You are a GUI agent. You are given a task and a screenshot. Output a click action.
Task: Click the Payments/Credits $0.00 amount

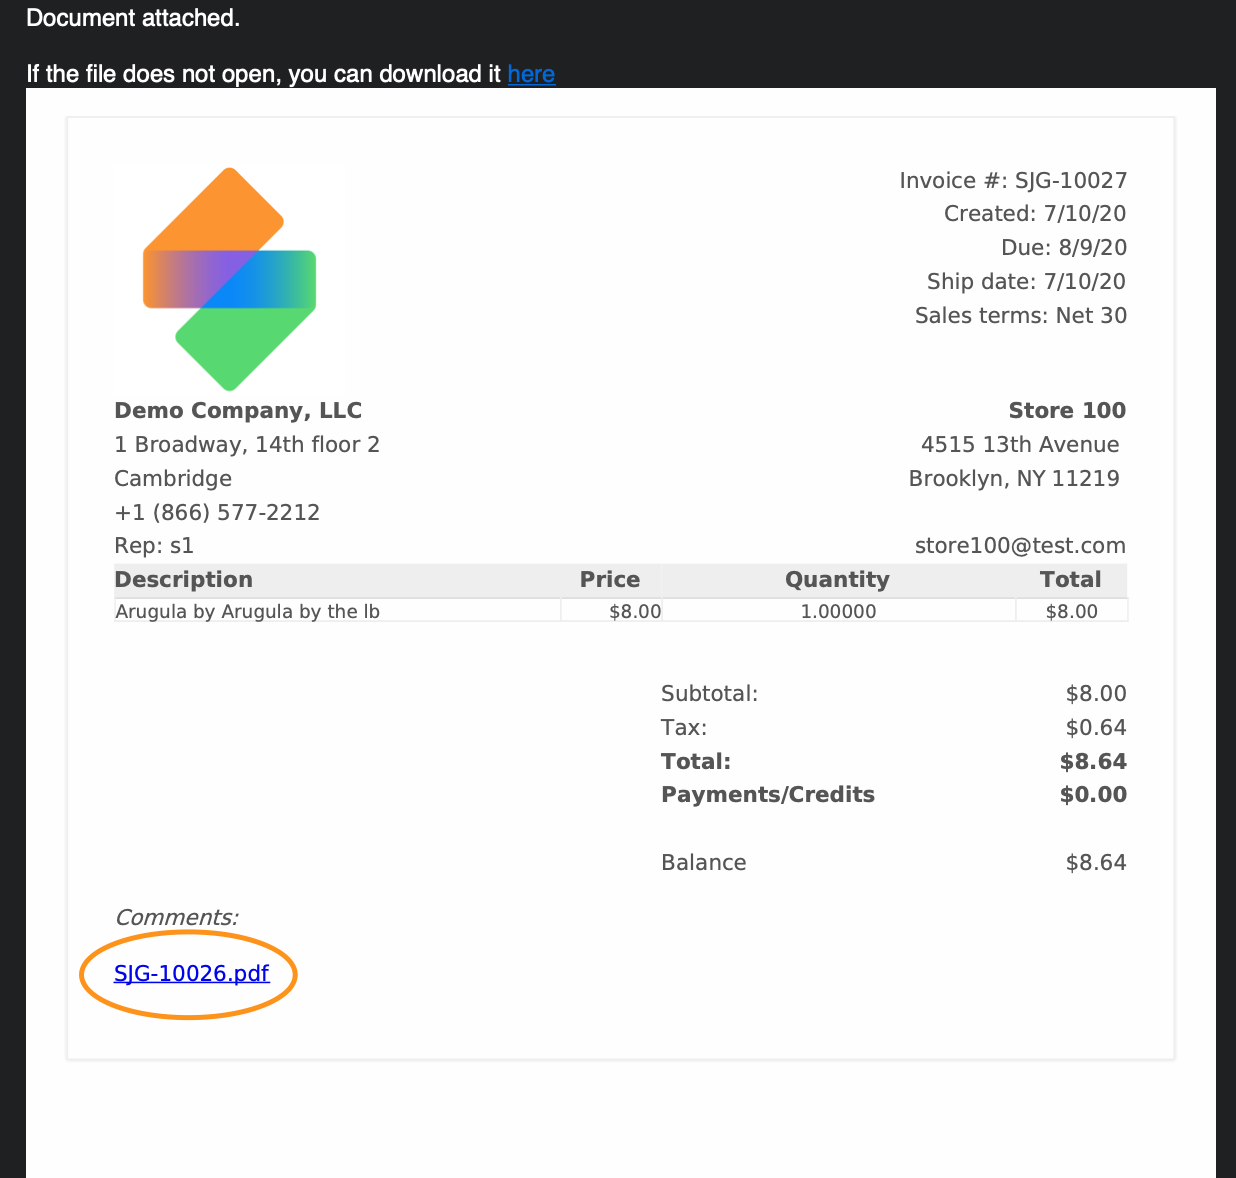pyautogui.click(x=1093, y=795)
